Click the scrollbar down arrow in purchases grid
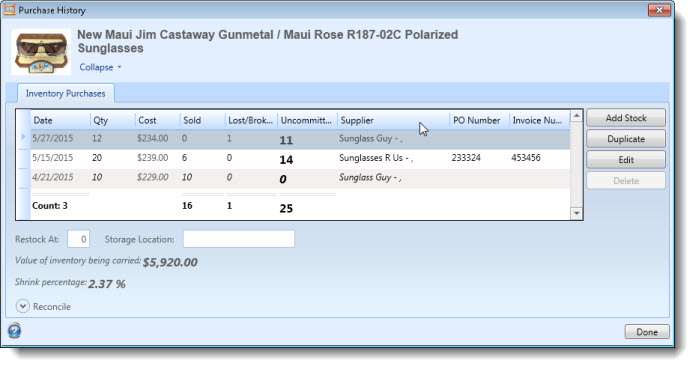Image resolution: width=696 pixels, height=369 pixels. [576, 213]
